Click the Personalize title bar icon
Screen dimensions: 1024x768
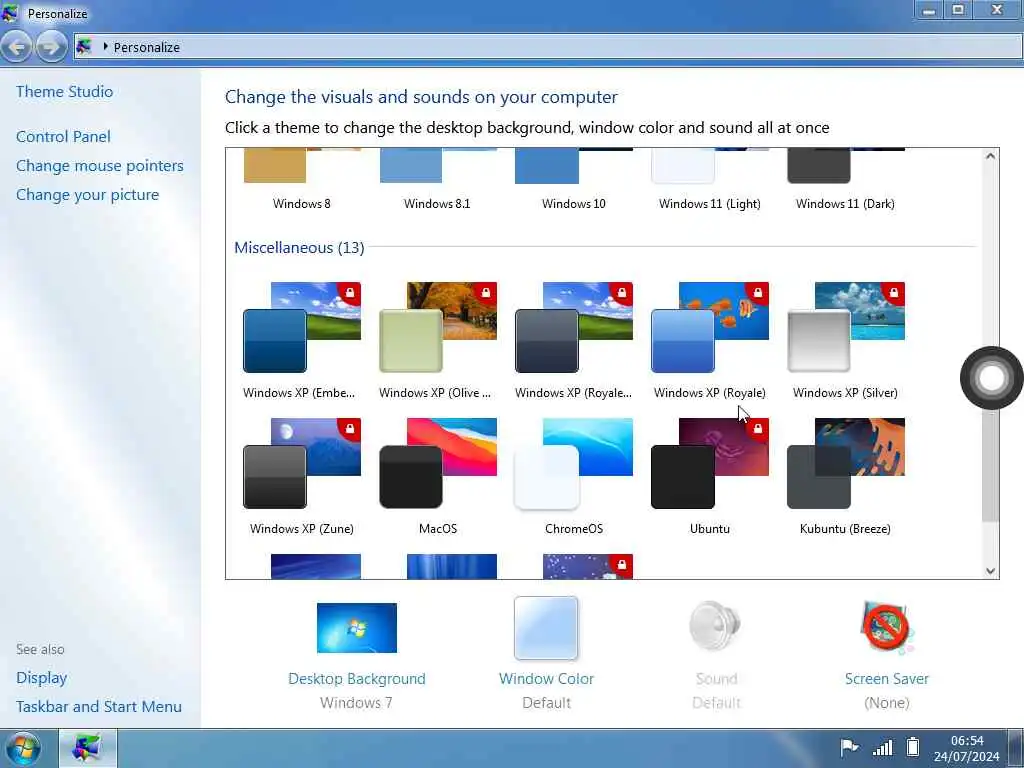point(10,12)
